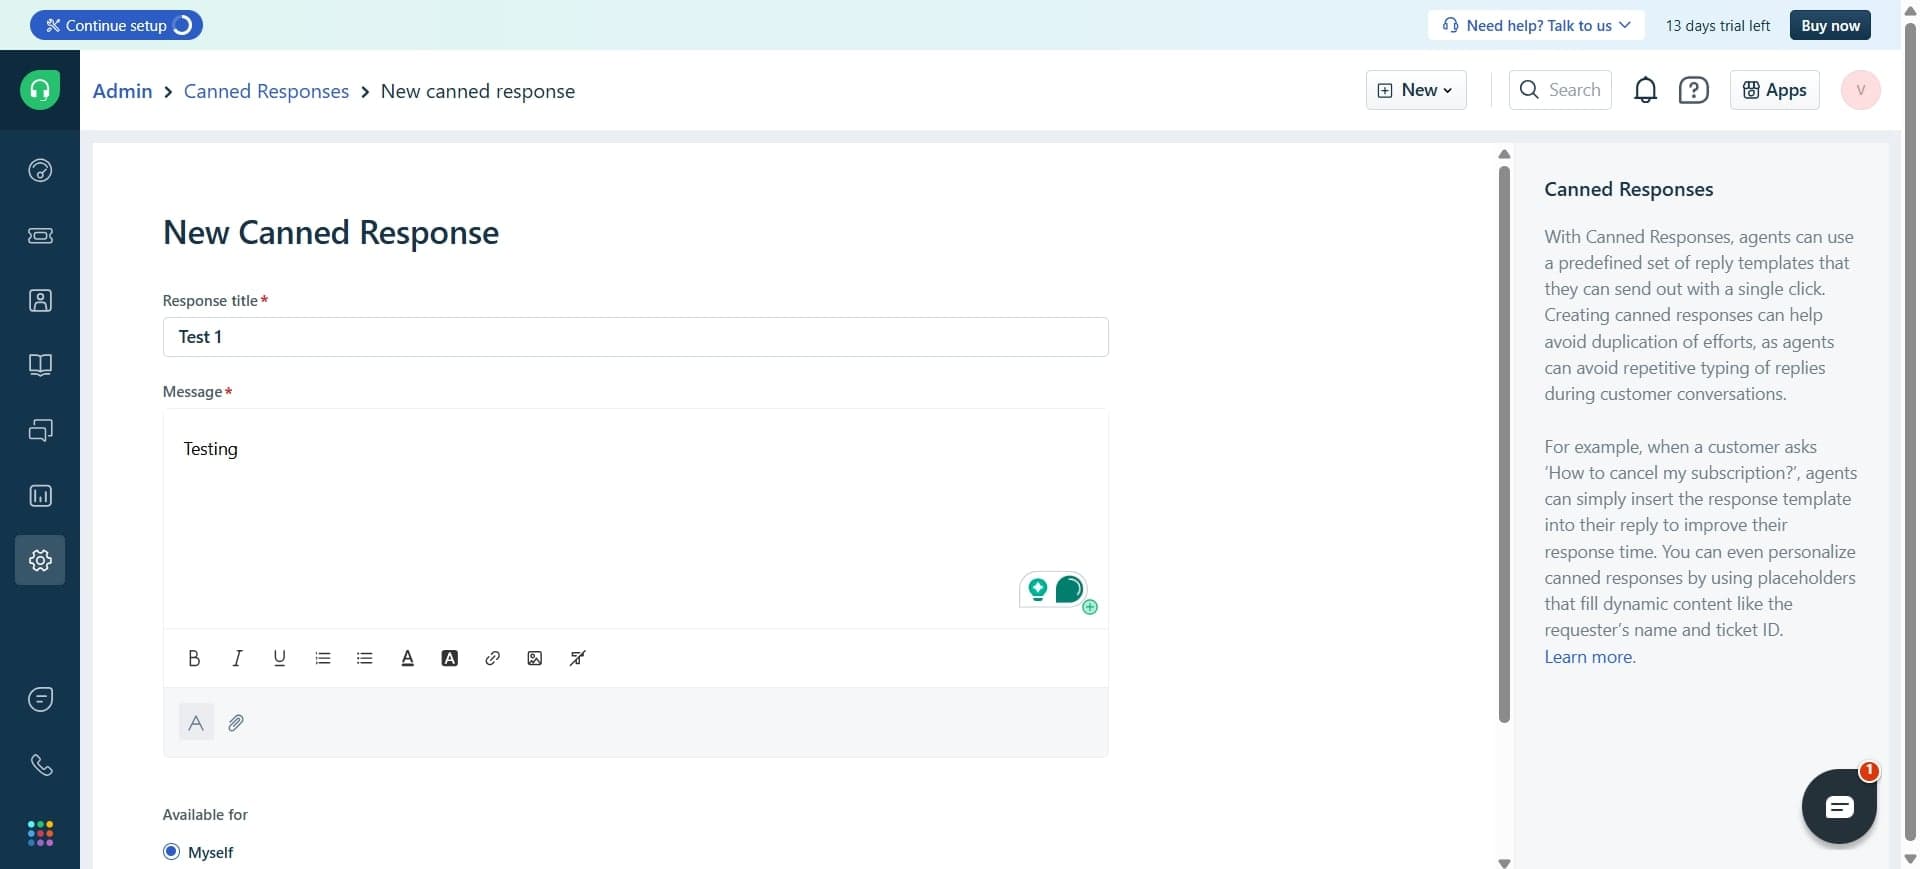Viewport: 1920px width, 869px height.
Task: Open the Contacts sidebar icon
Action: click(40, 301)
